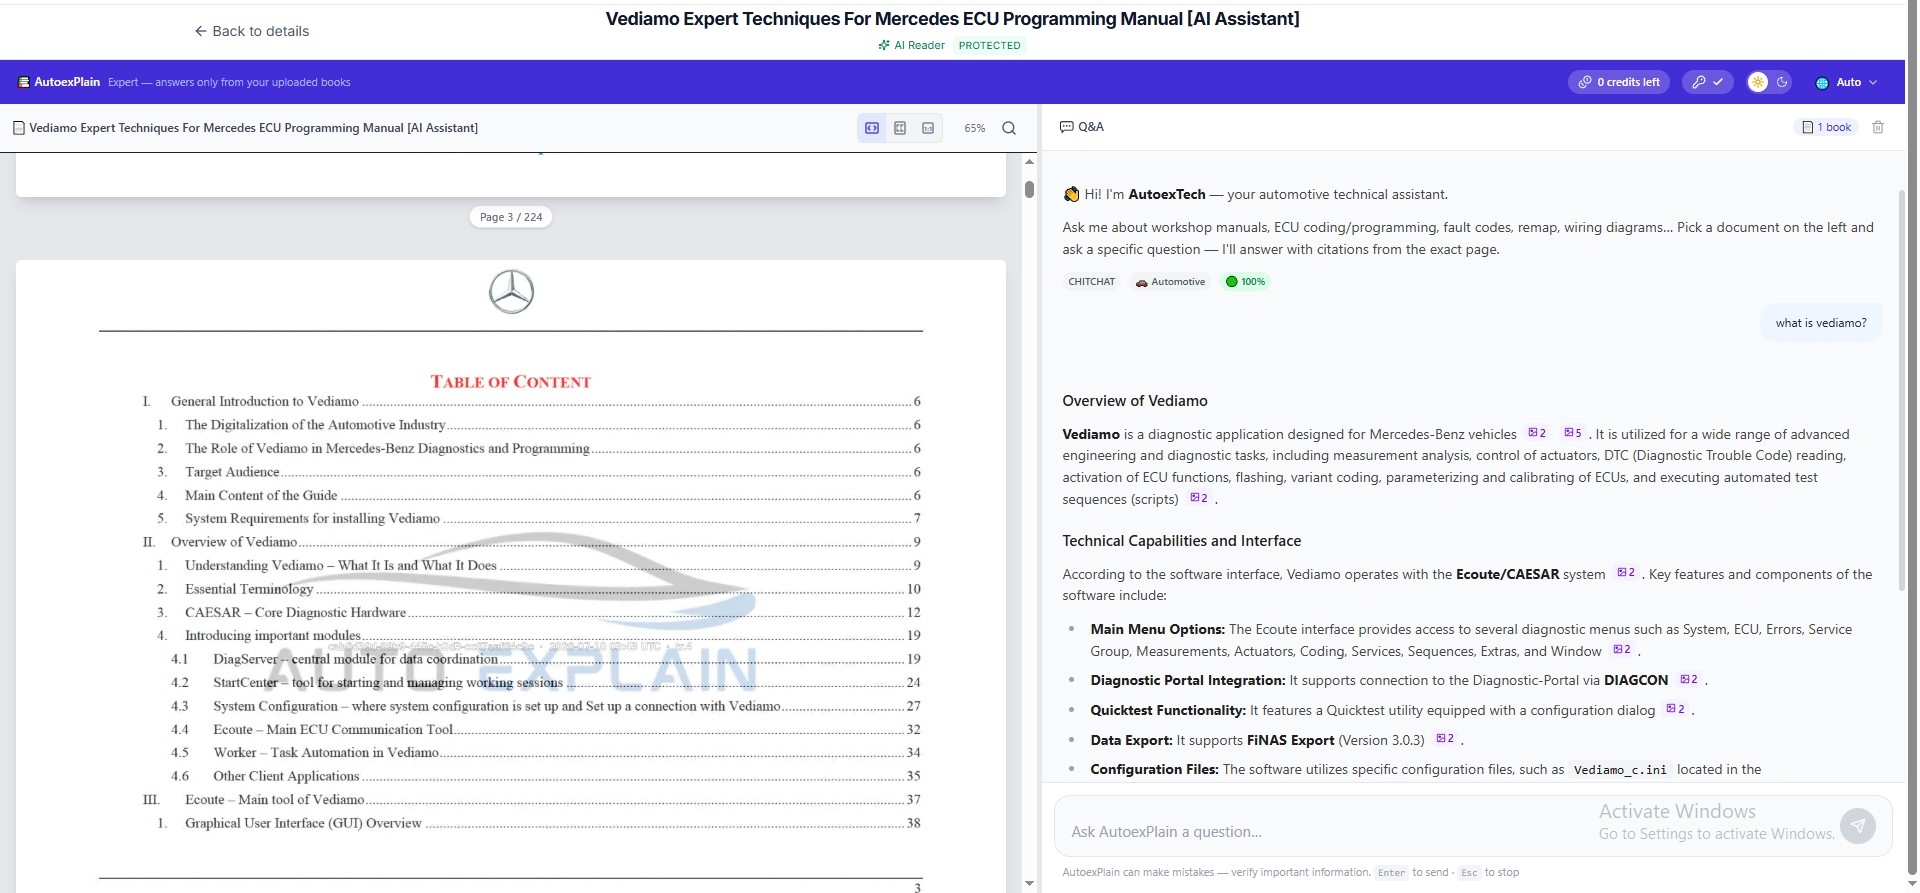The width and height of the screenshot is (1920, 893).
Task: Send question with paper plane button
Action: pos(1858,826)
